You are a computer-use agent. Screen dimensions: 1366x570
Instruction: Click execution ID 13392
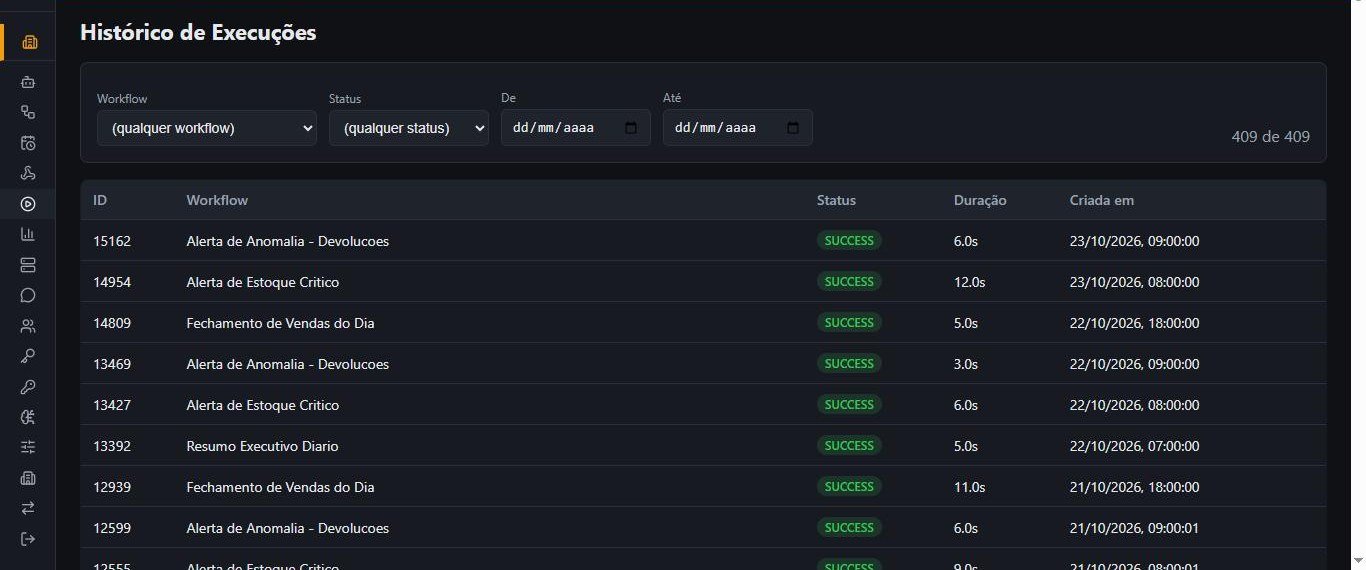tap(112, 446)
